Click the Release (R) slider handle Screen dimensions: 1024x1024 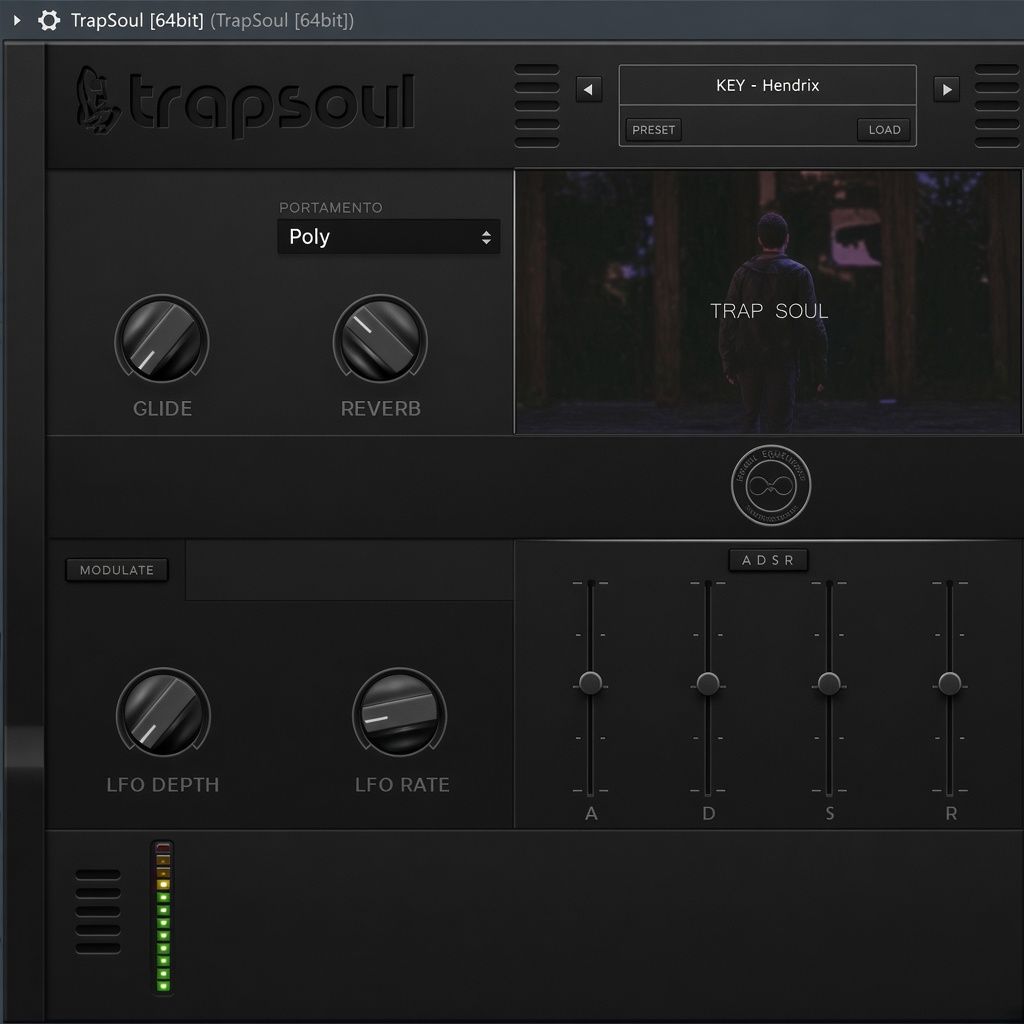point(950,683)
